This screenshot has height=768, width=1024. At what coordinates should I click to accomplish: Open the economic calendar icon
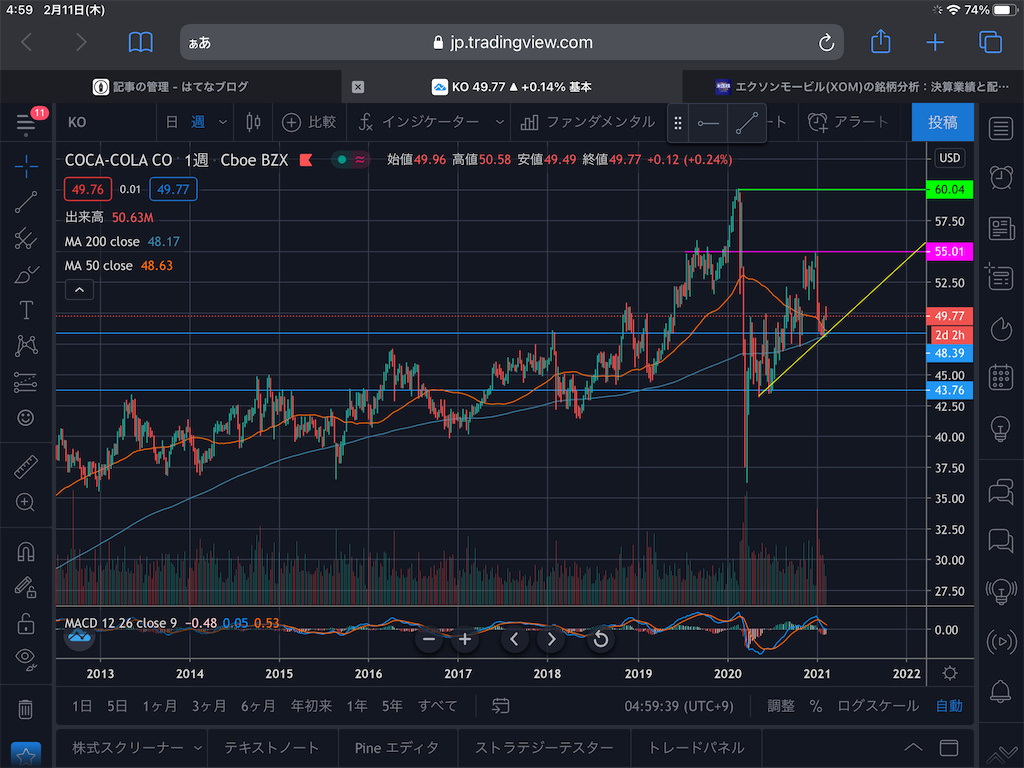pyautogui.click(x=1000, y=378)
